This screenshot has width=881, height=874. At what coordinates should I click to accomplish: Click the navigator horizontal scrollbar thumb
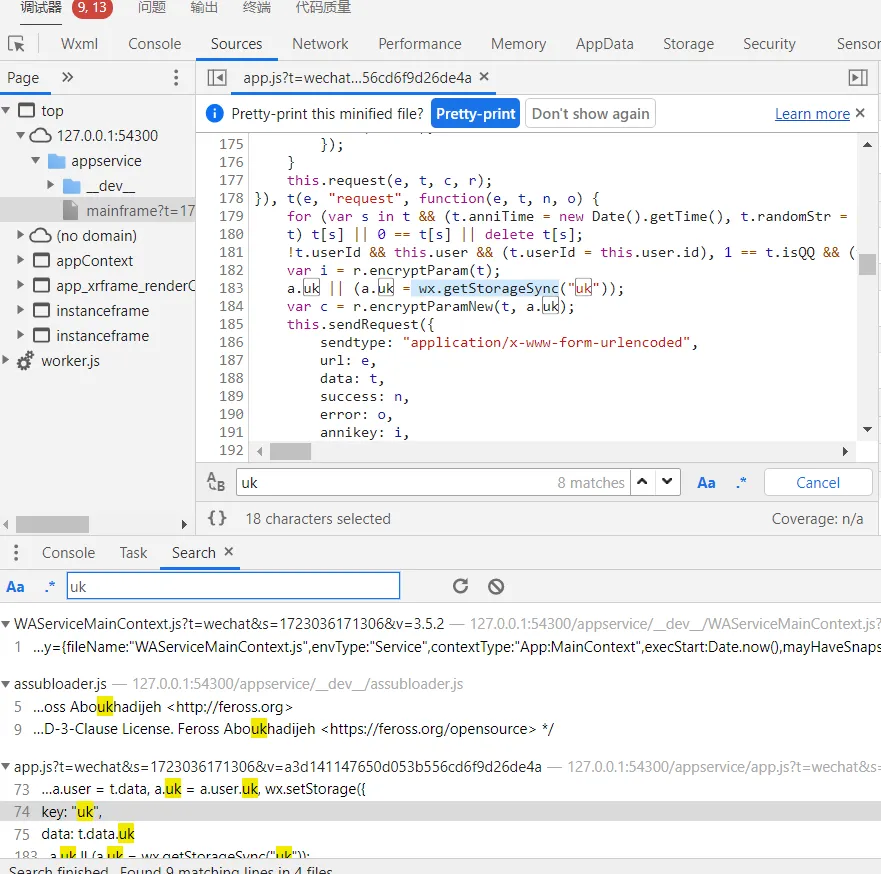pyautogui.click(x=52, y=524)
